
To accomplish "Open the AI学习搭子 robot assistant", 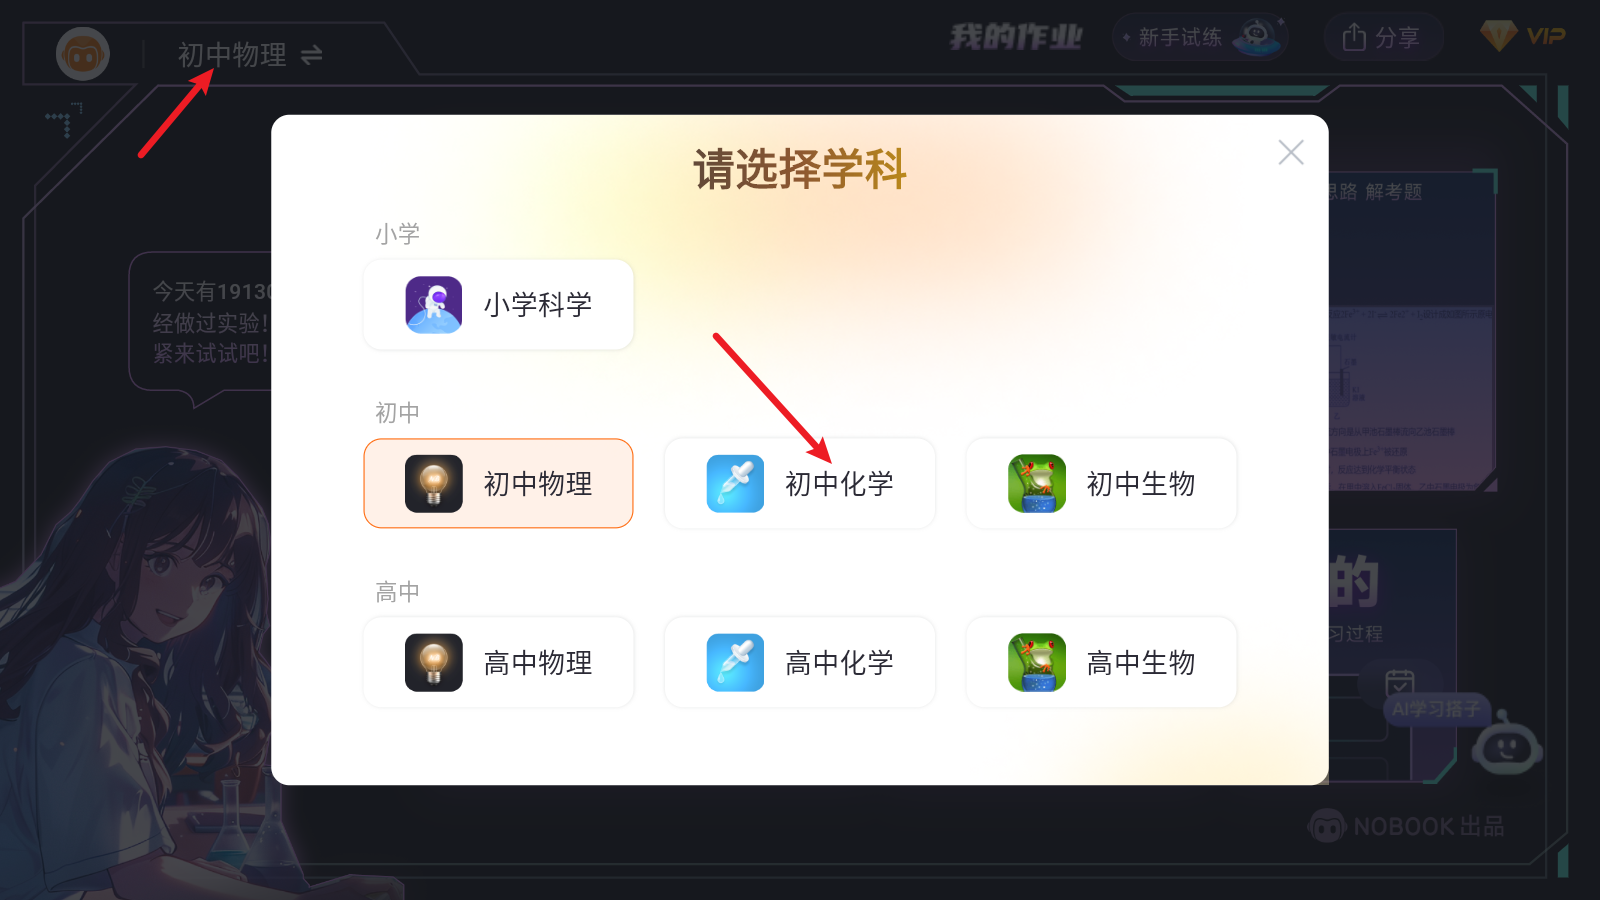I will [1507, 747].
